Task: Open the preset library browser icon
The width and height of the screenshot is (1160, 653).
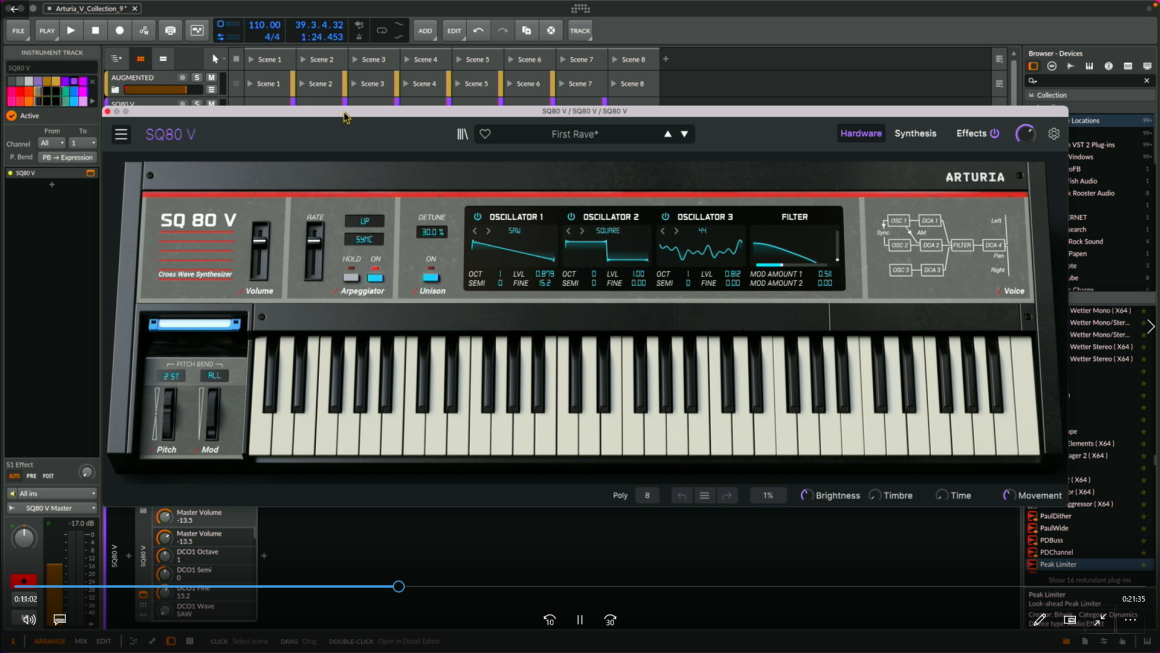Action: click(x=462, y=134)
